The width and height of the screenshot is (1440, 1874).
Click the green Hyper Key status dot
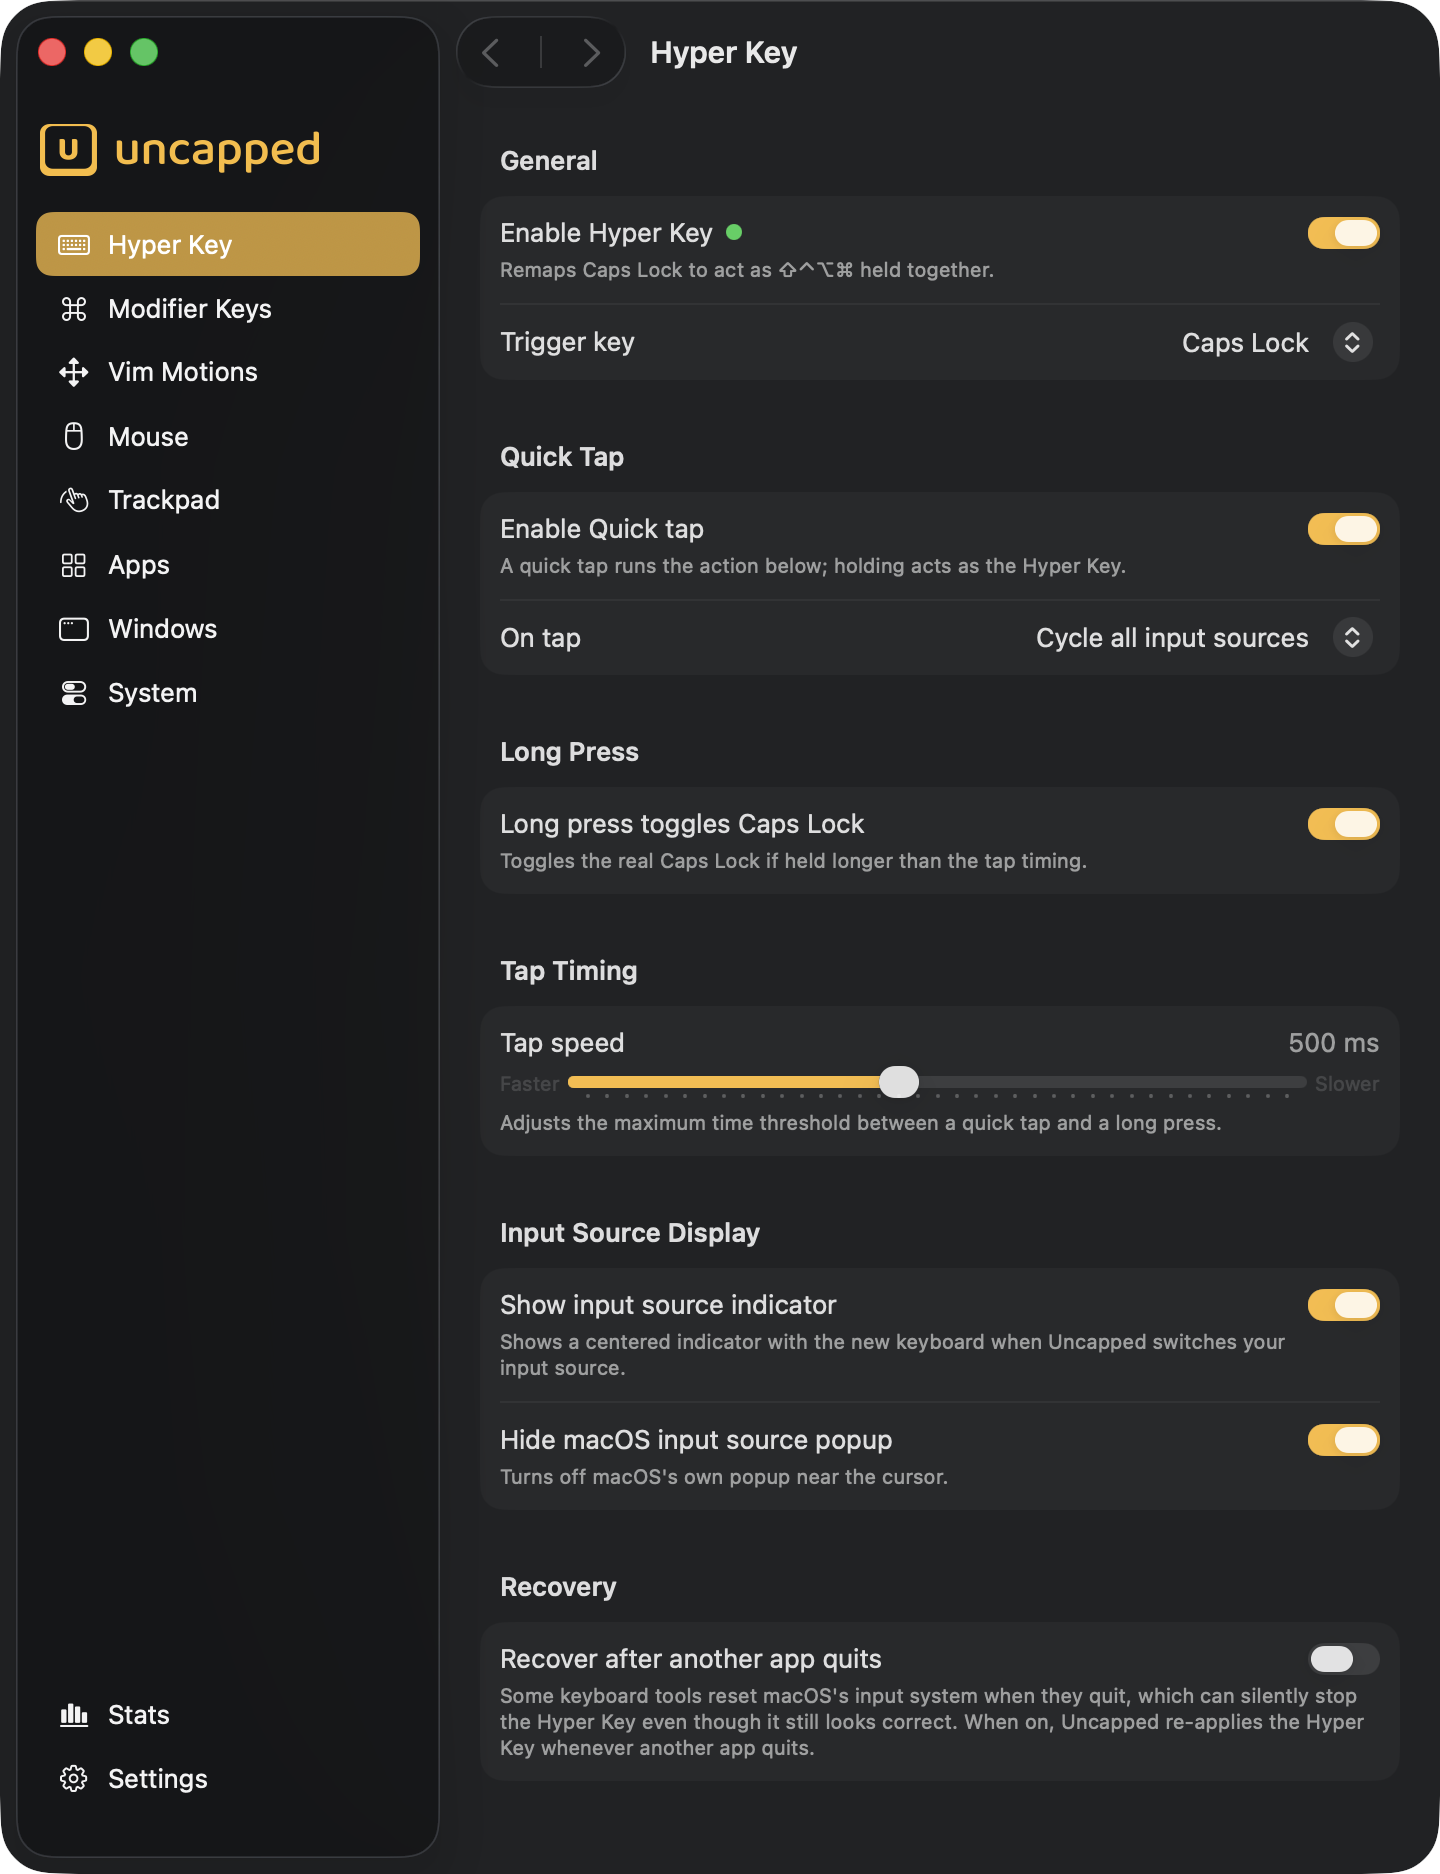pos(734,232)
